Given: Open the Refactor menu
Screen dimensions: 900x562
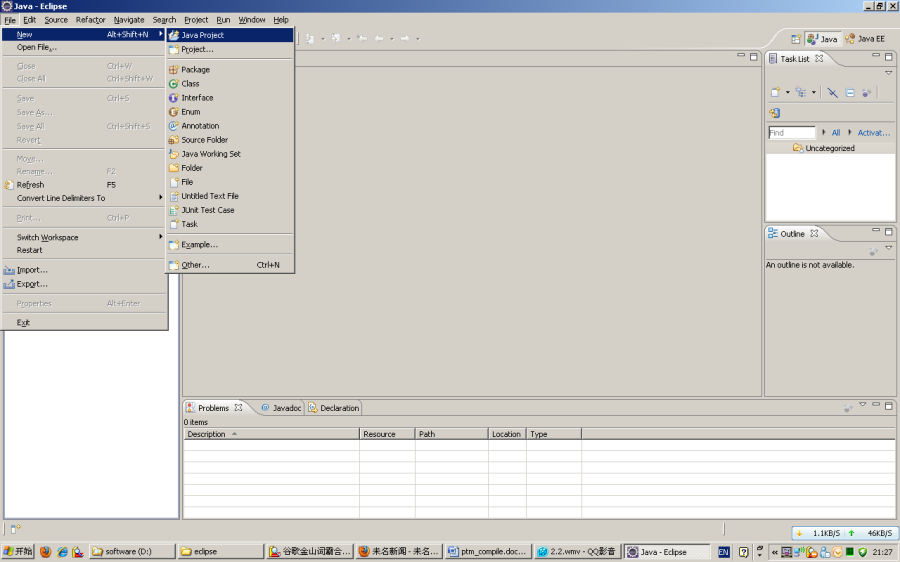Looking at the screenshot, I should click(x=91, y=20).
